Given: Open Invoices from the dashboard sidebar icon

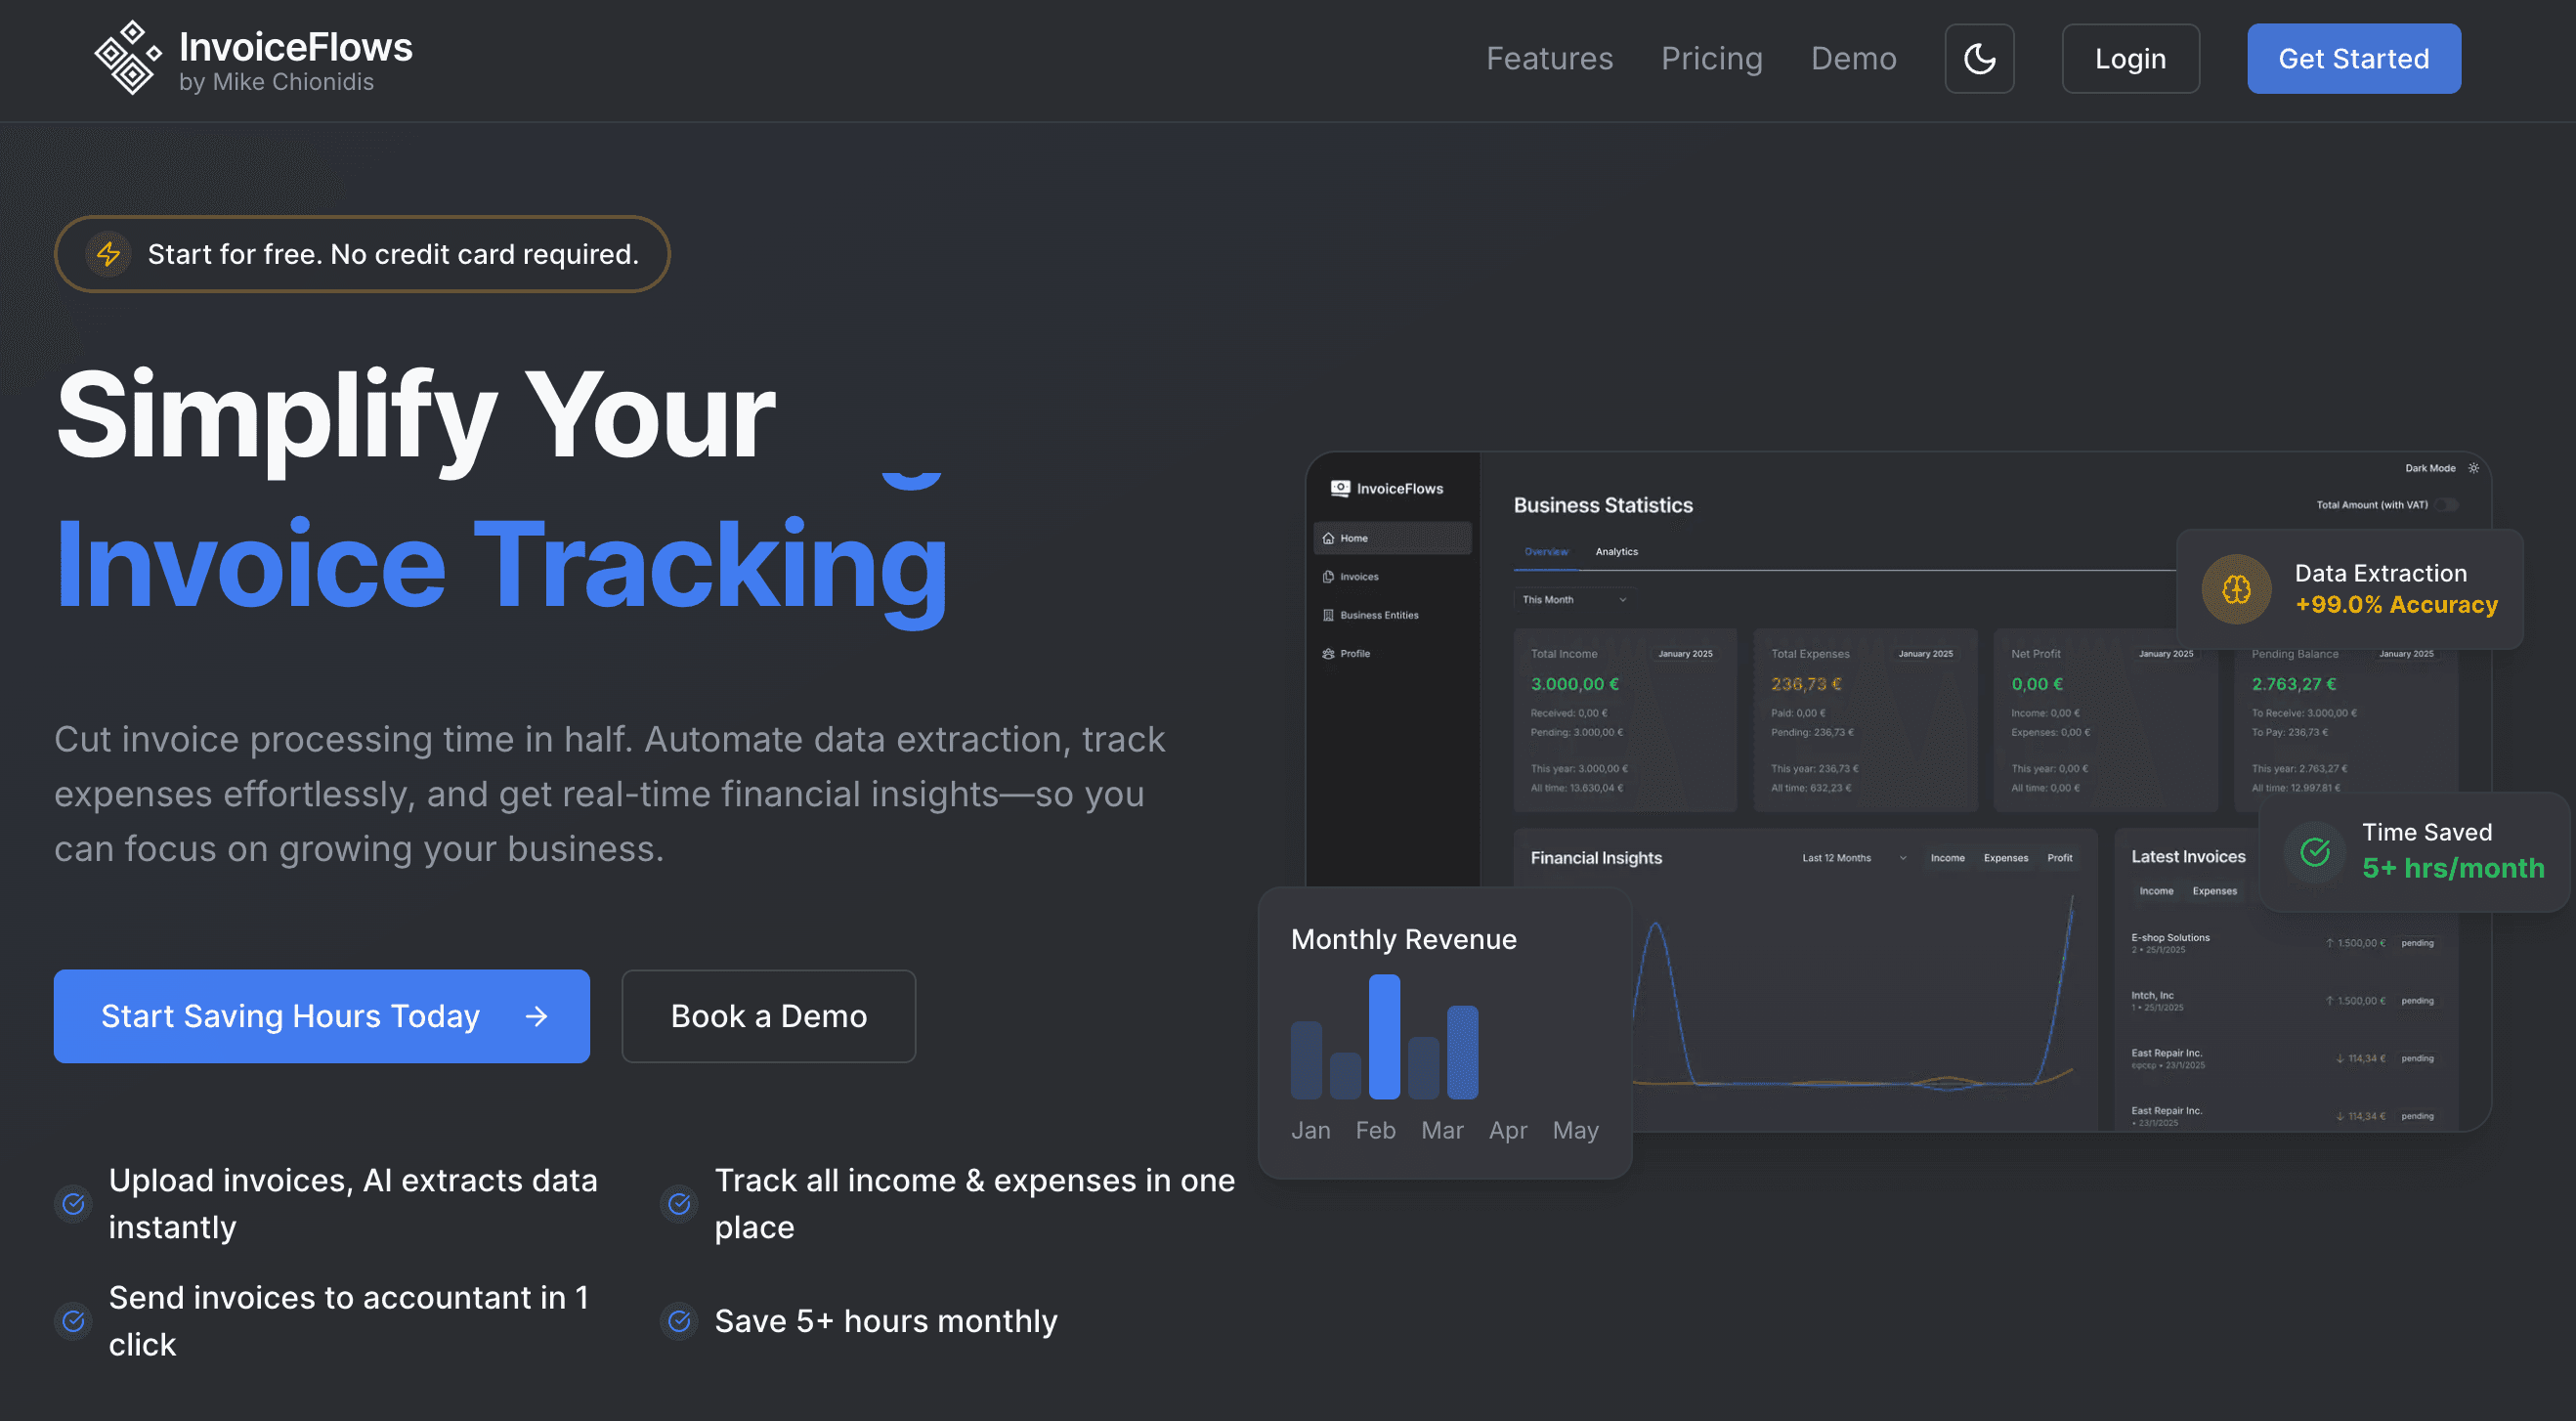Looking at the screenshot, I should [x=1329, y=577].
